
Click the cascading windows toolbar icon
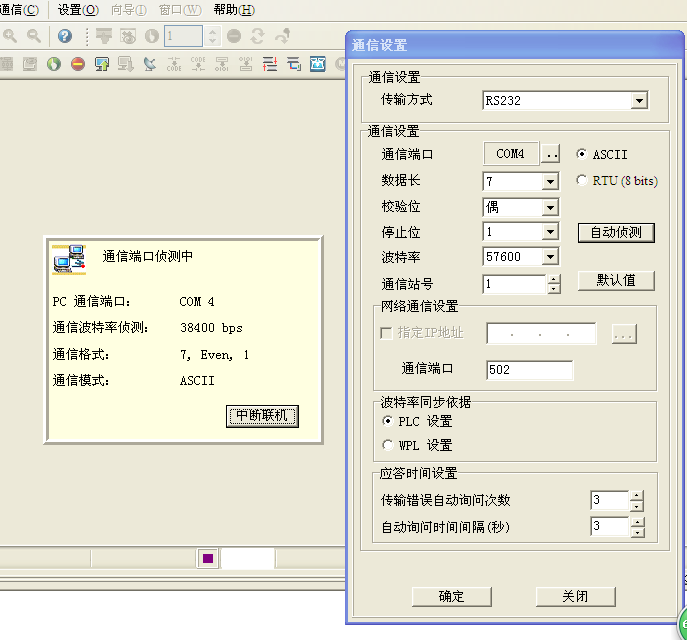pyautogui.click(x=294, y=64)
